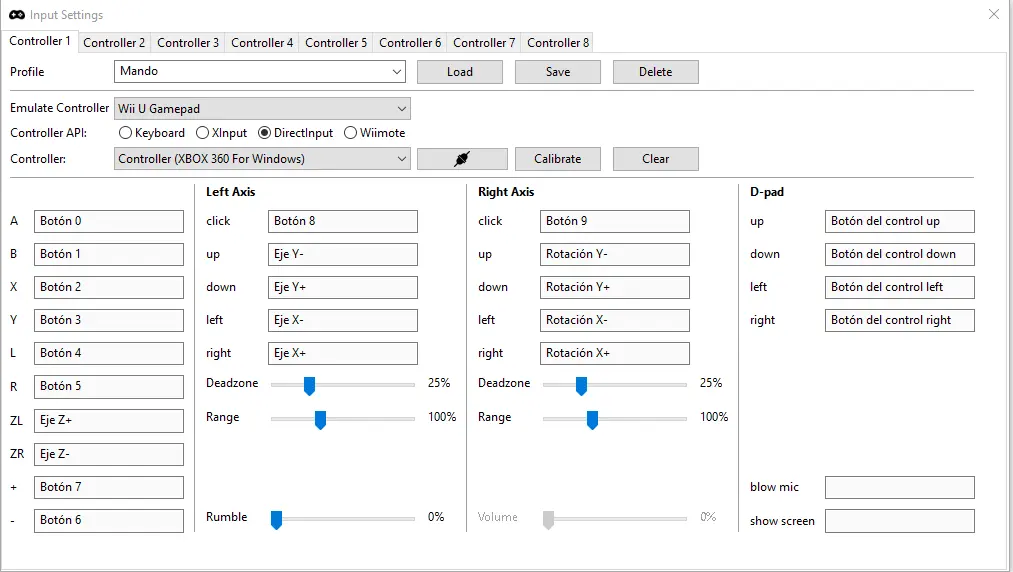The width and height of the screenshot is (1013, 572).
Task: Click the Right Axis right field Rotación X+
Action: pyautogui.click(x=614, y=353)
